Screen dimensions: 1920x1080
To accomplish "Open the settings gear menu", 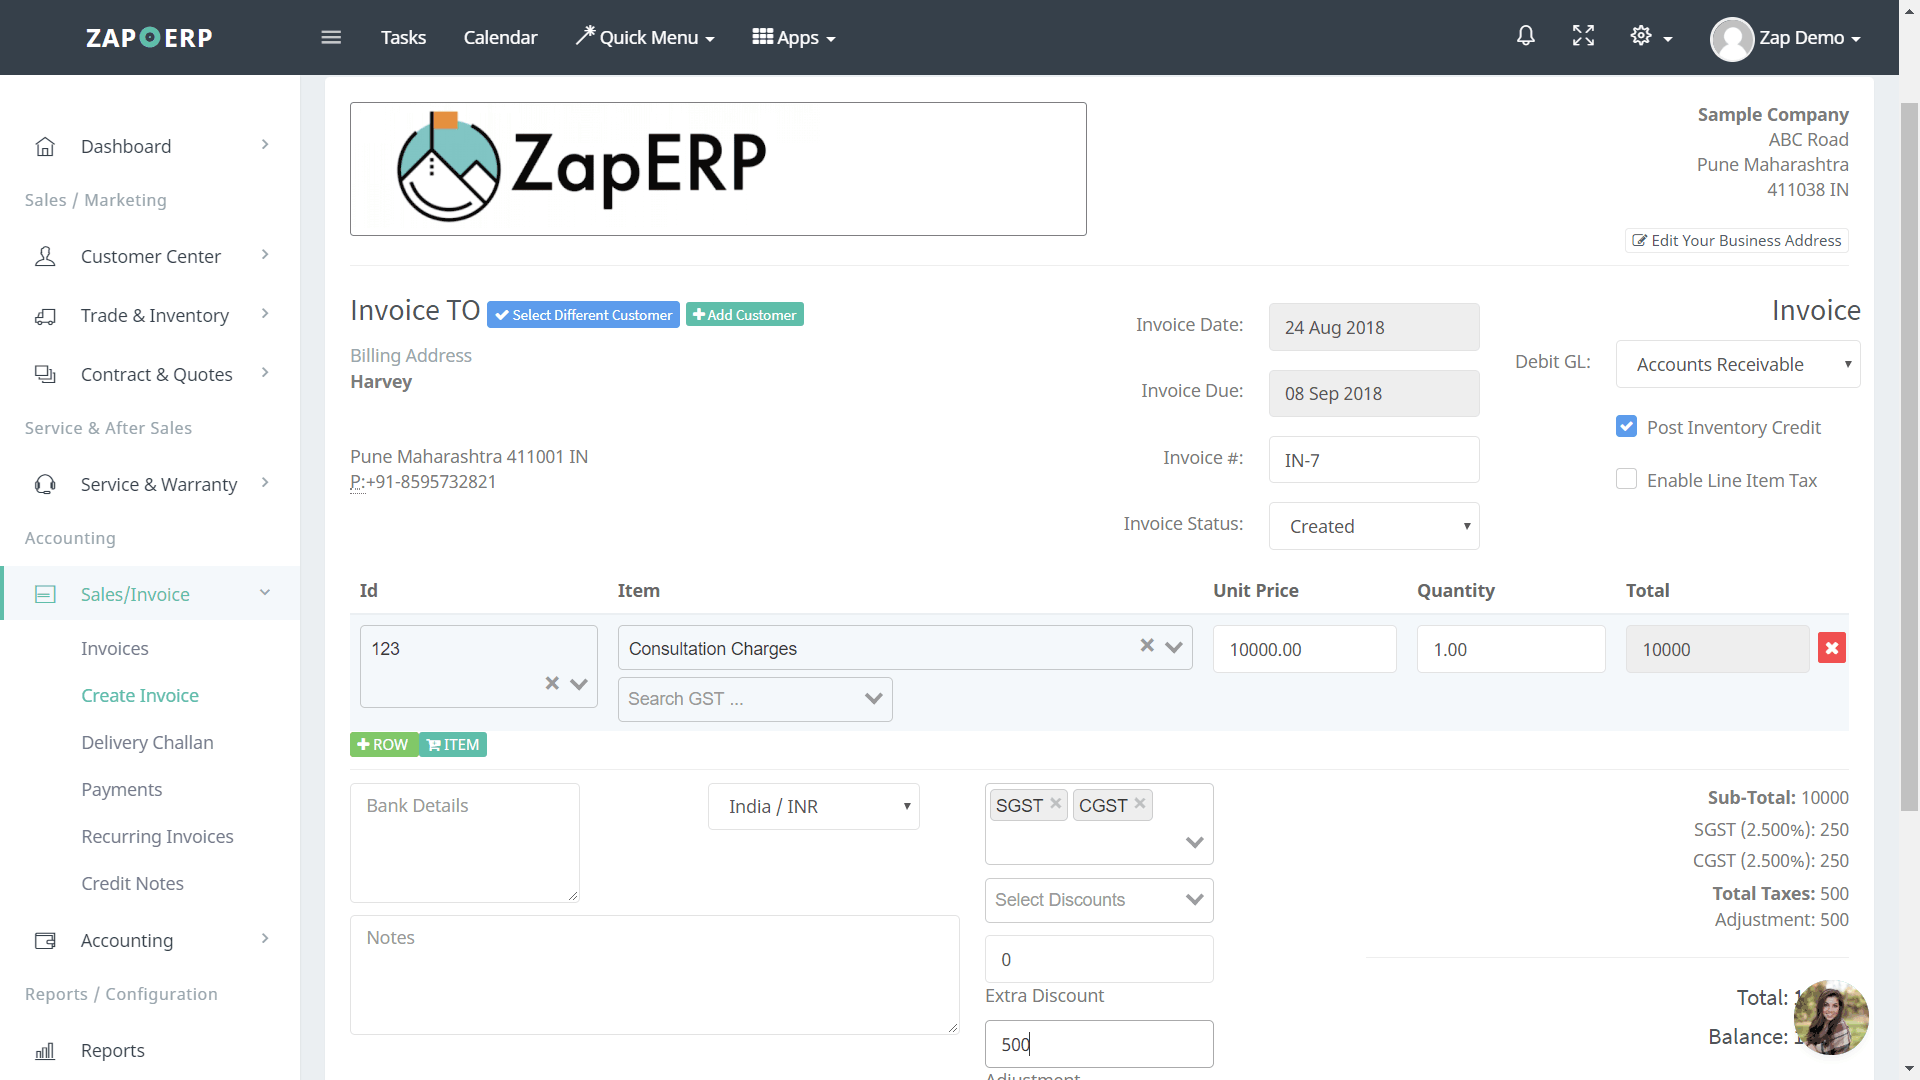I will (x=1651, y=36).
